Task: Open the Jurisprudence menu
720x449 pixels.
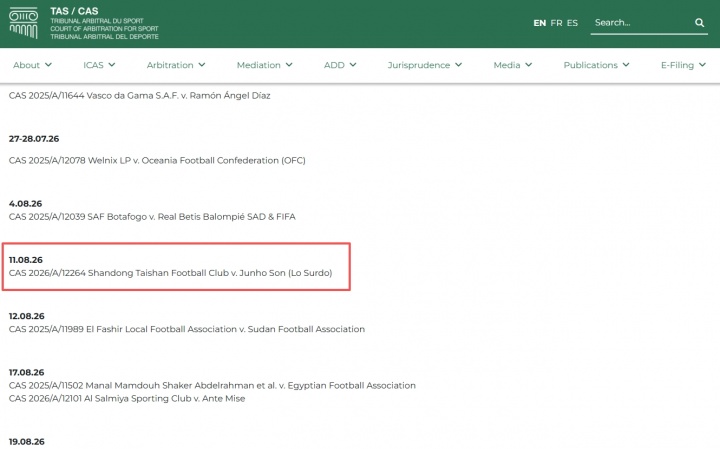Action: 425,65
